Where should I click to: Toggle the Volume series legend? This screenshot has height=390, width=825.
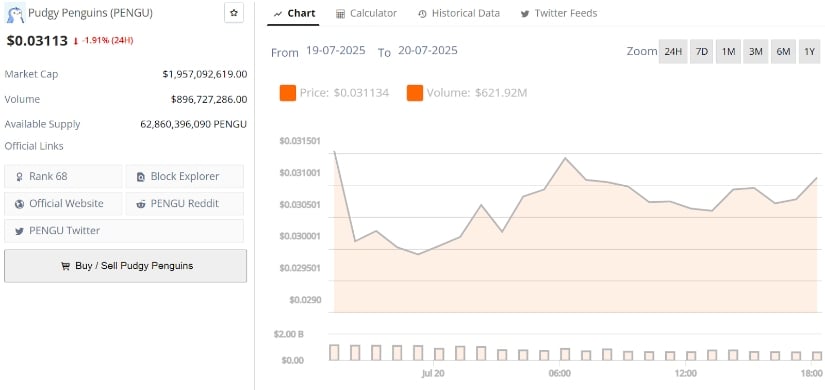tap(467, 93)
